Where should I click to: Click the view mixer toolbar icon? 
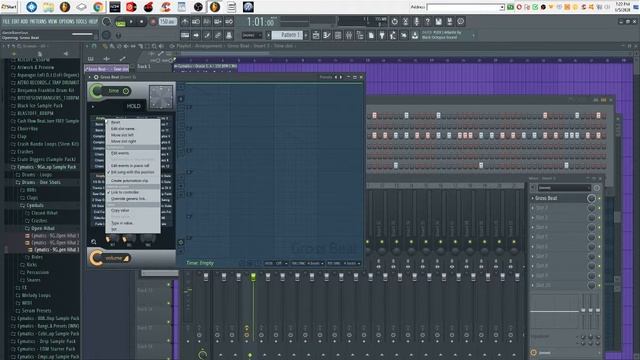click(349, 36)
